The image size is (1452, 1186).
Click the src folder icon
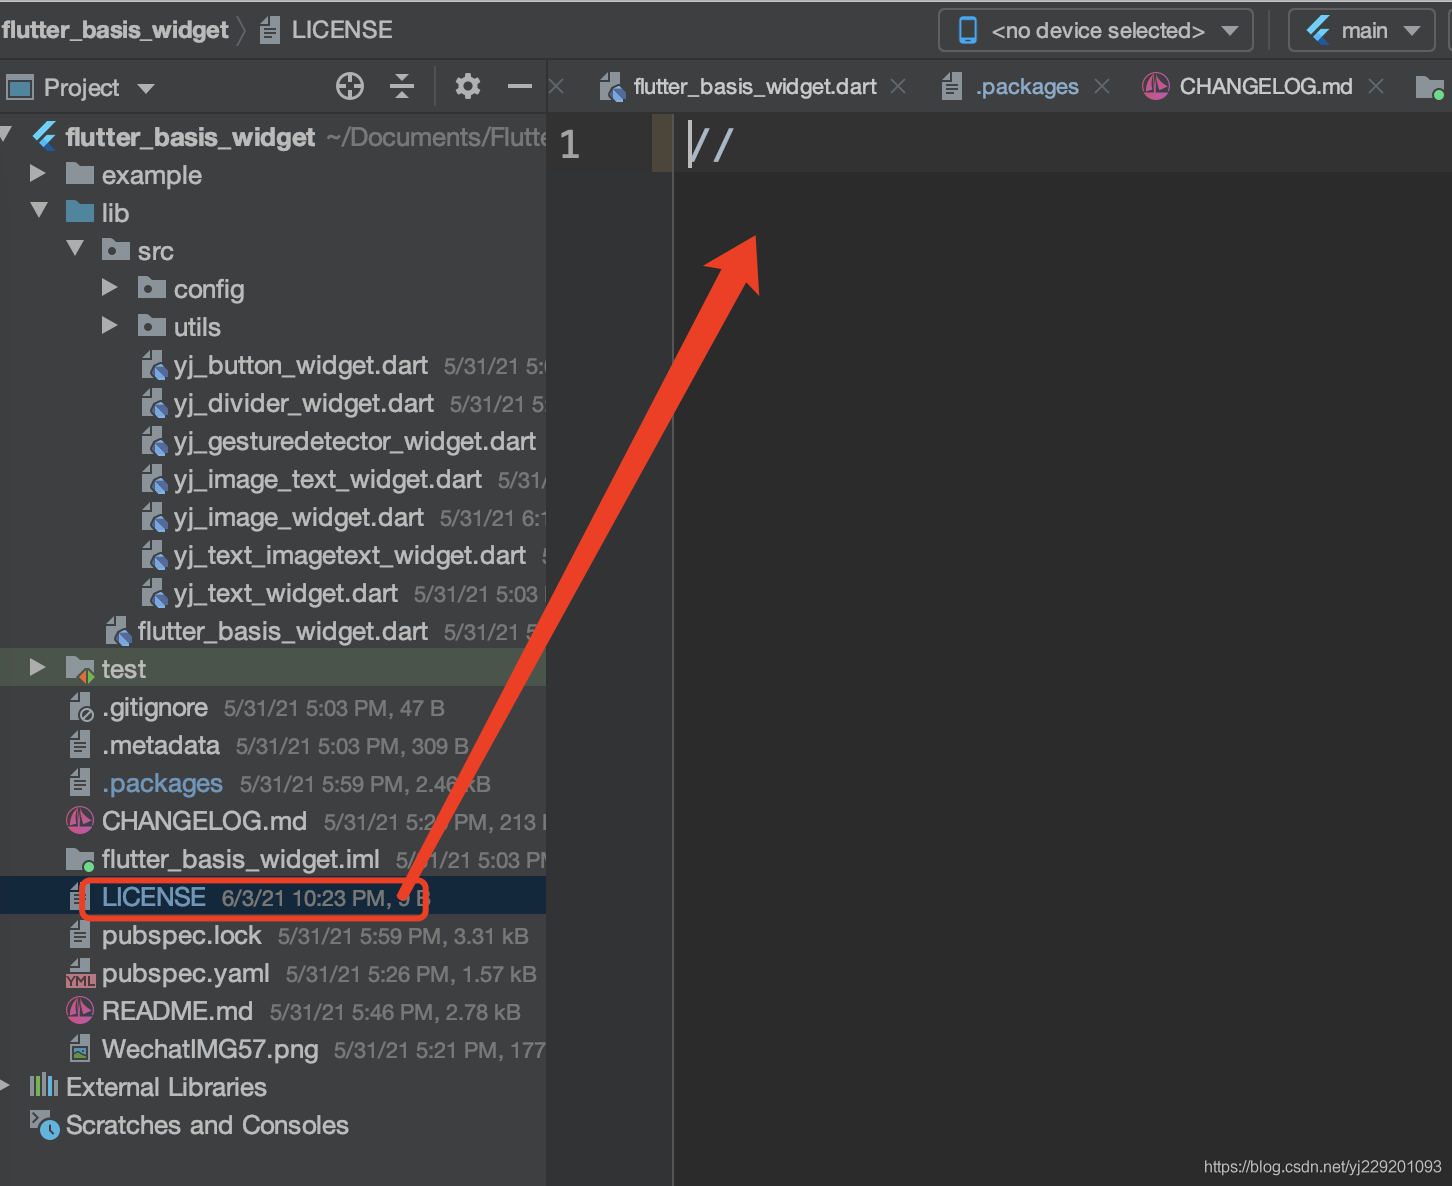pos(116,250)
